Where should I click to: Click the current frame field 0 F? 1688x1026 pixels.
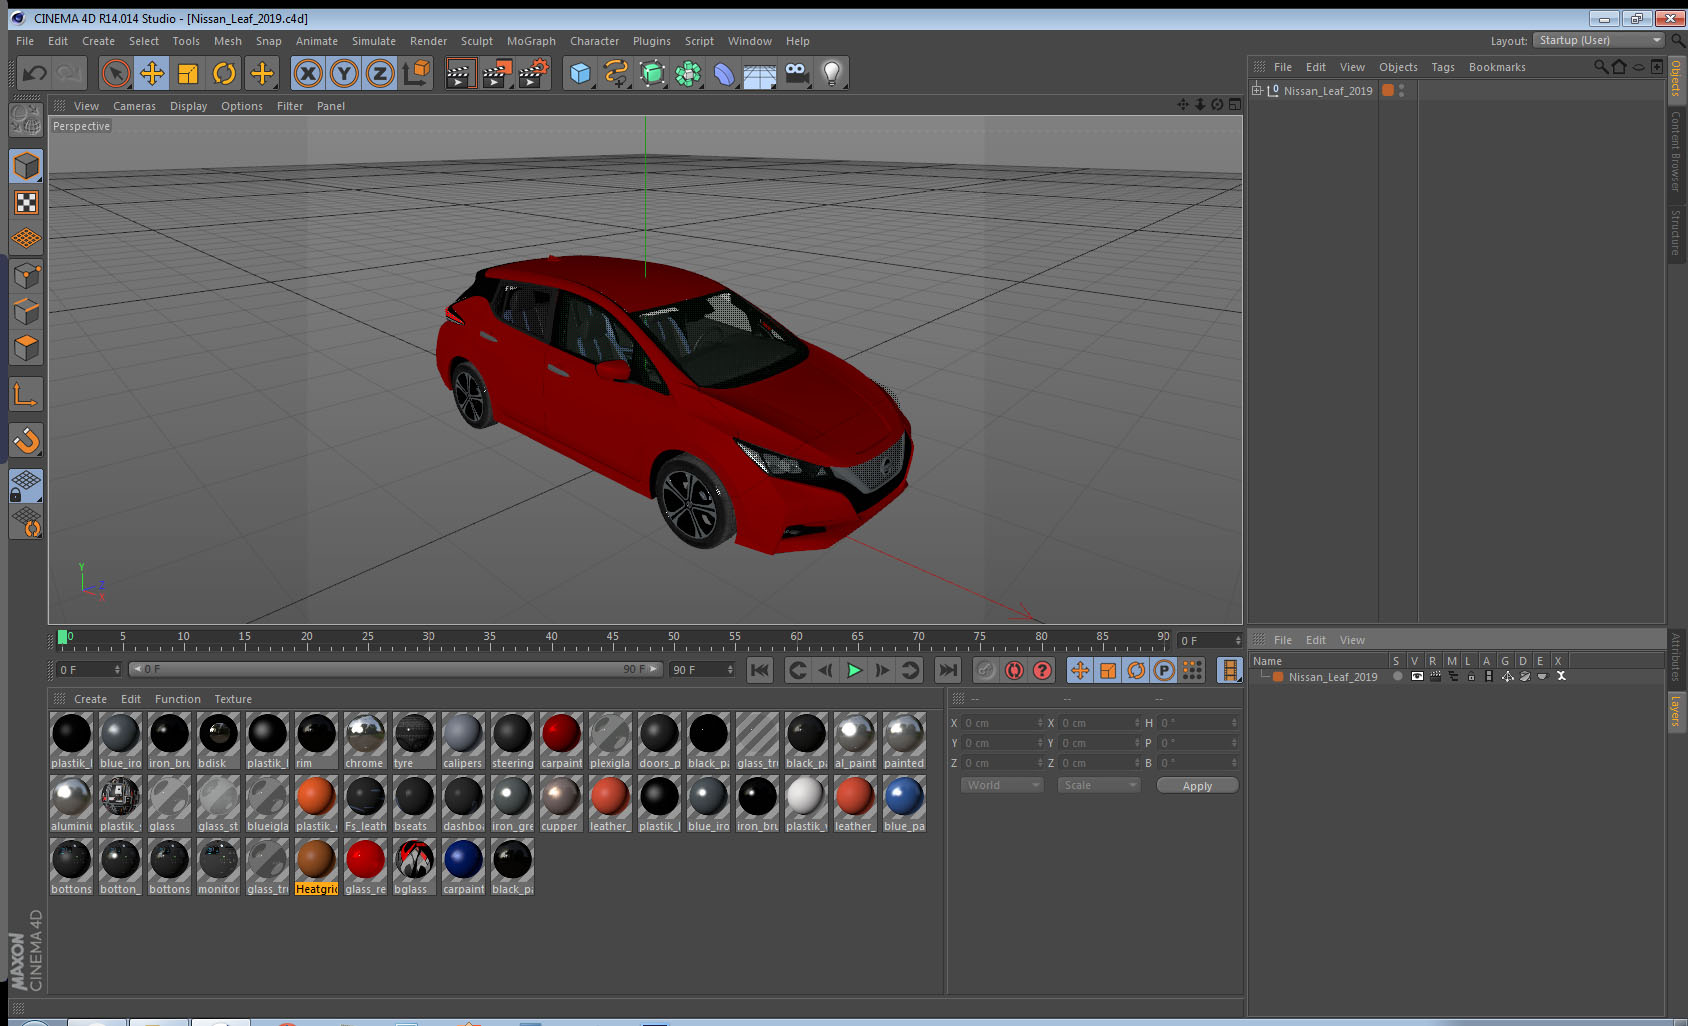[88, 670]
